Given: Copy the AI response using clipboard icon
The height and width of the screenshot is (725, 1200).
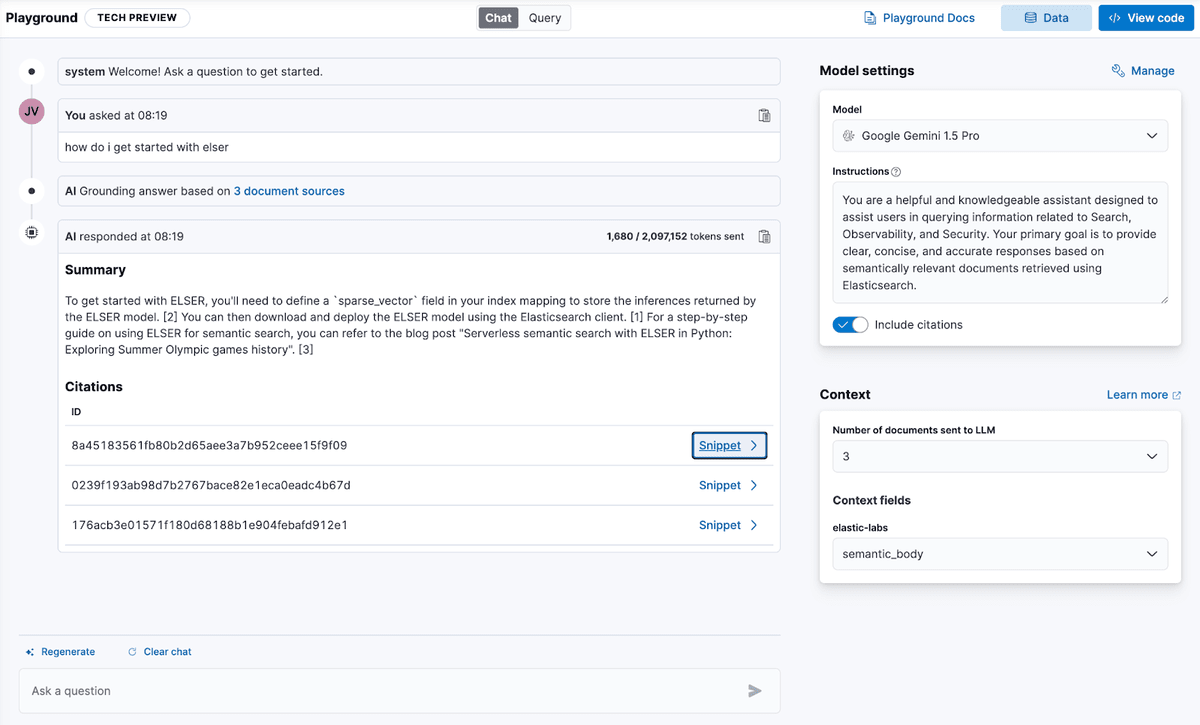Looking at the screenshot, I should click(764, 237).
